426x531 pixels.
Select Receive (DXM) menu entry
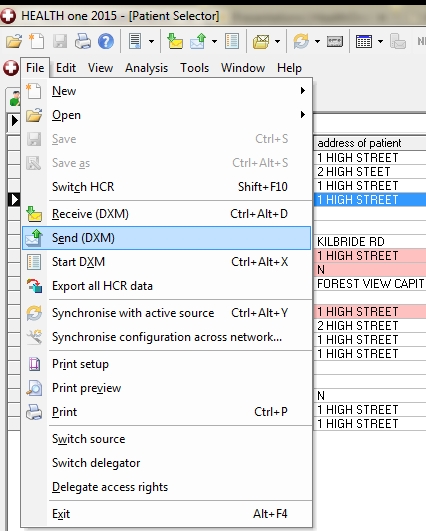(166, 214)
